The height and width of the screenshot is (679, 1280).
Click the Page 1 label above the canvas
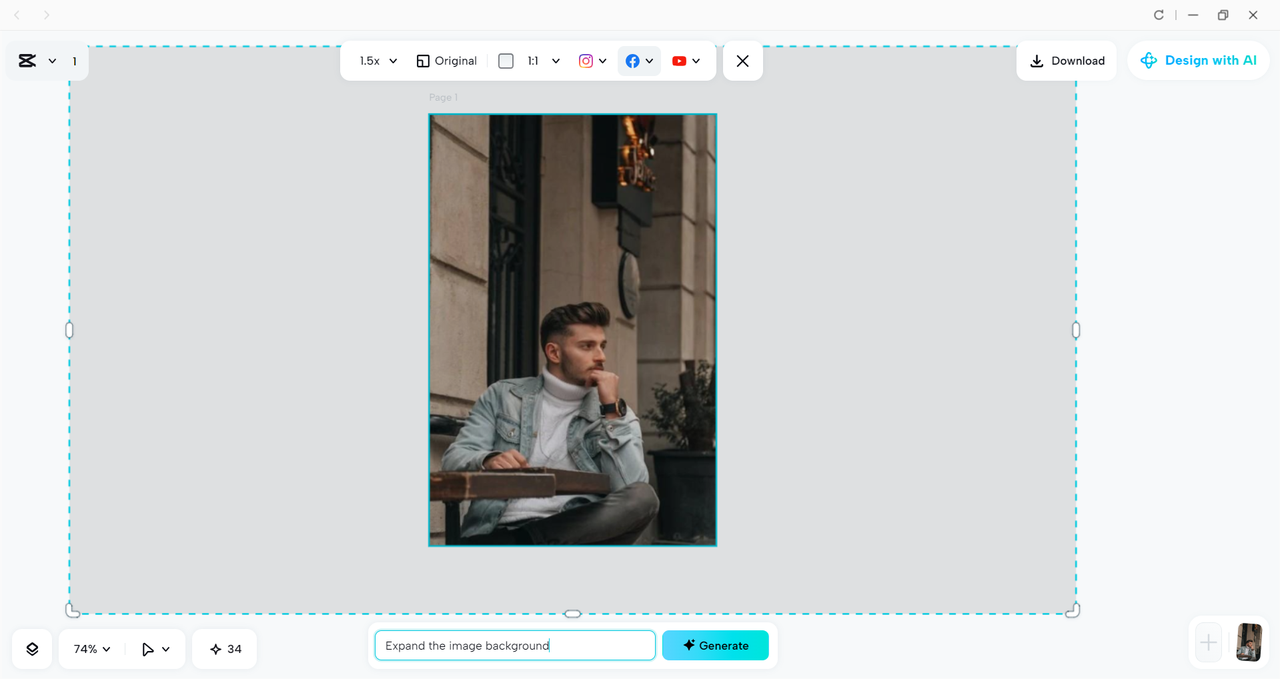tap(443, 97)
